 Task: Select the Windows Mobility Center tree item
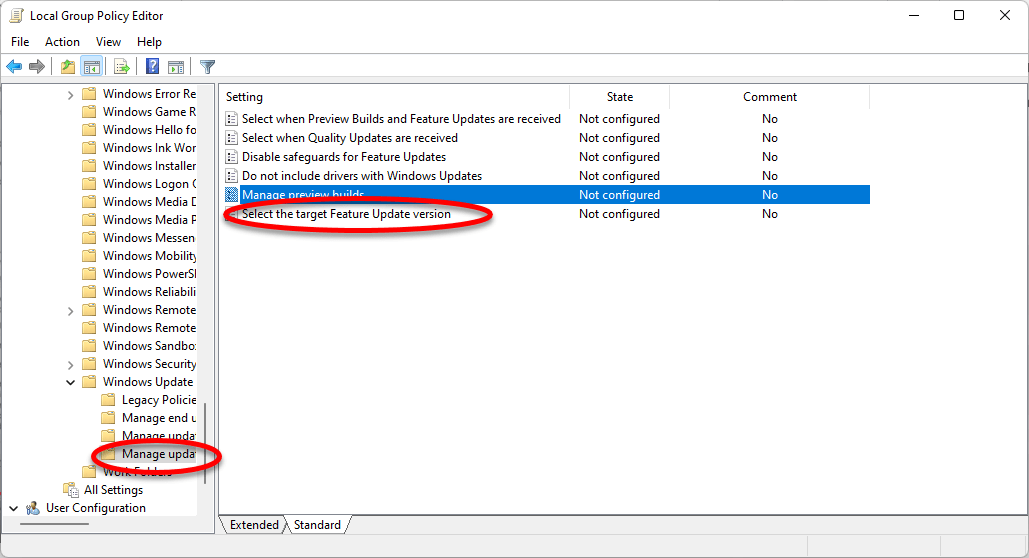pos(149,256)
